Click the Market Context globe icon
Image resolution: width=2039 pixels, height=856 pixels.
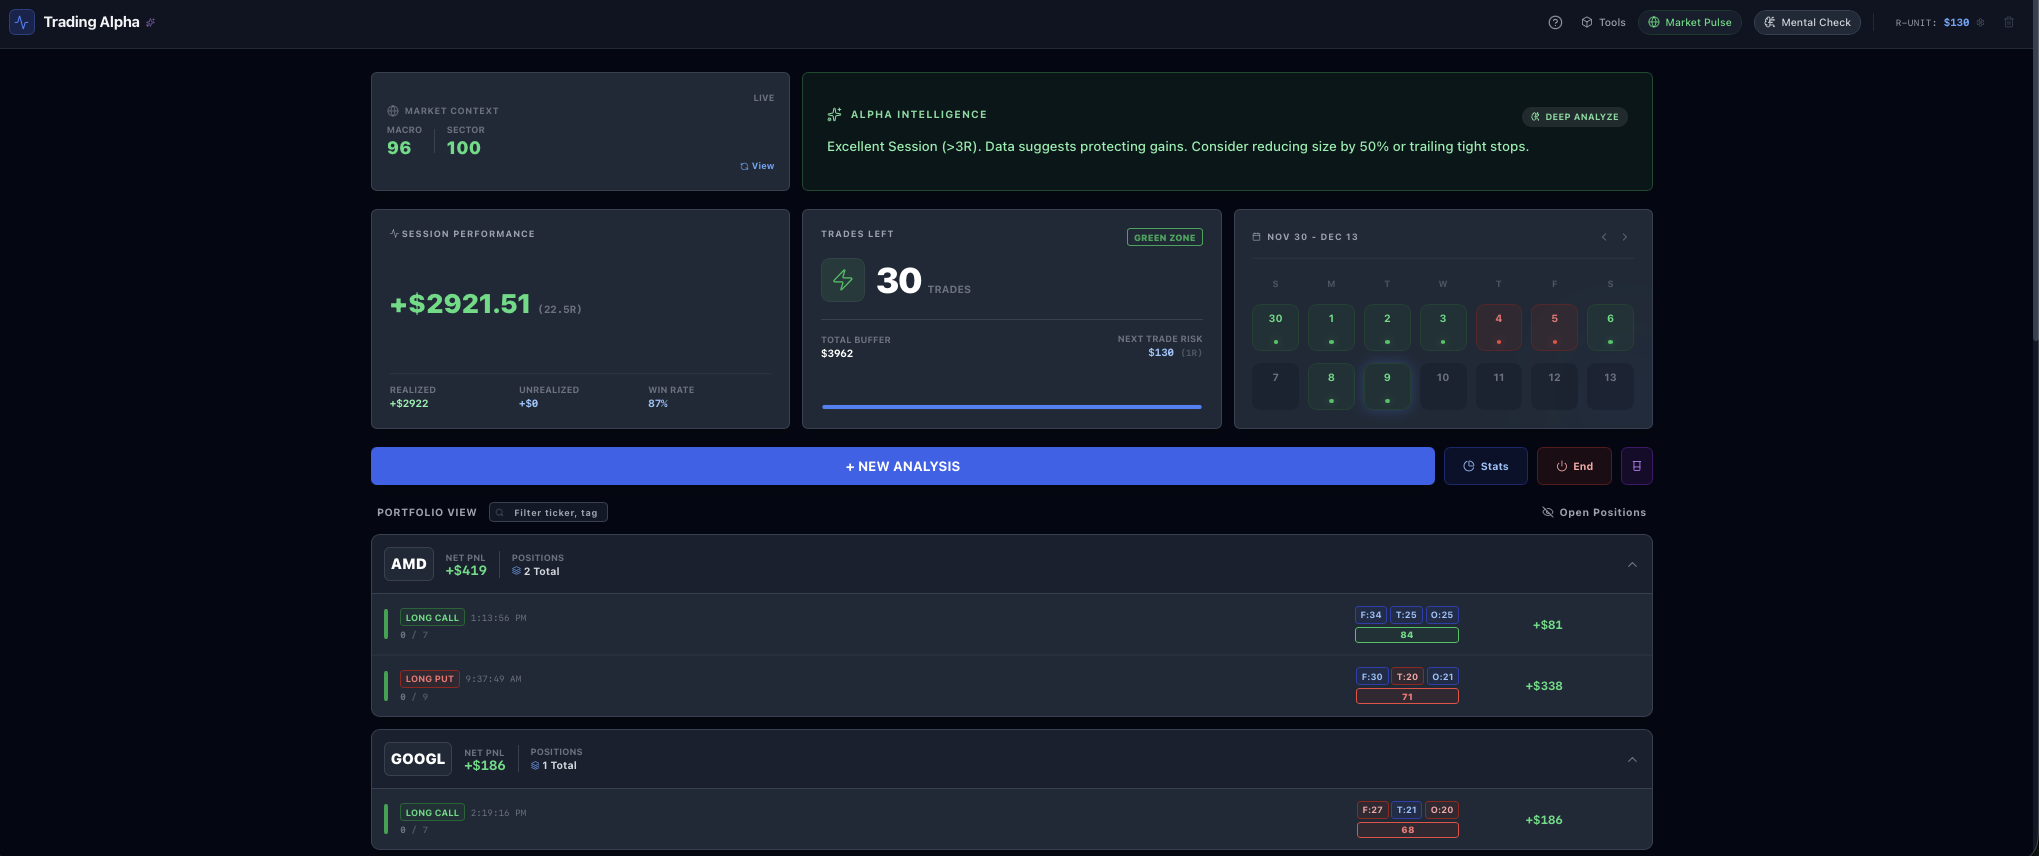tap(393, 111)
